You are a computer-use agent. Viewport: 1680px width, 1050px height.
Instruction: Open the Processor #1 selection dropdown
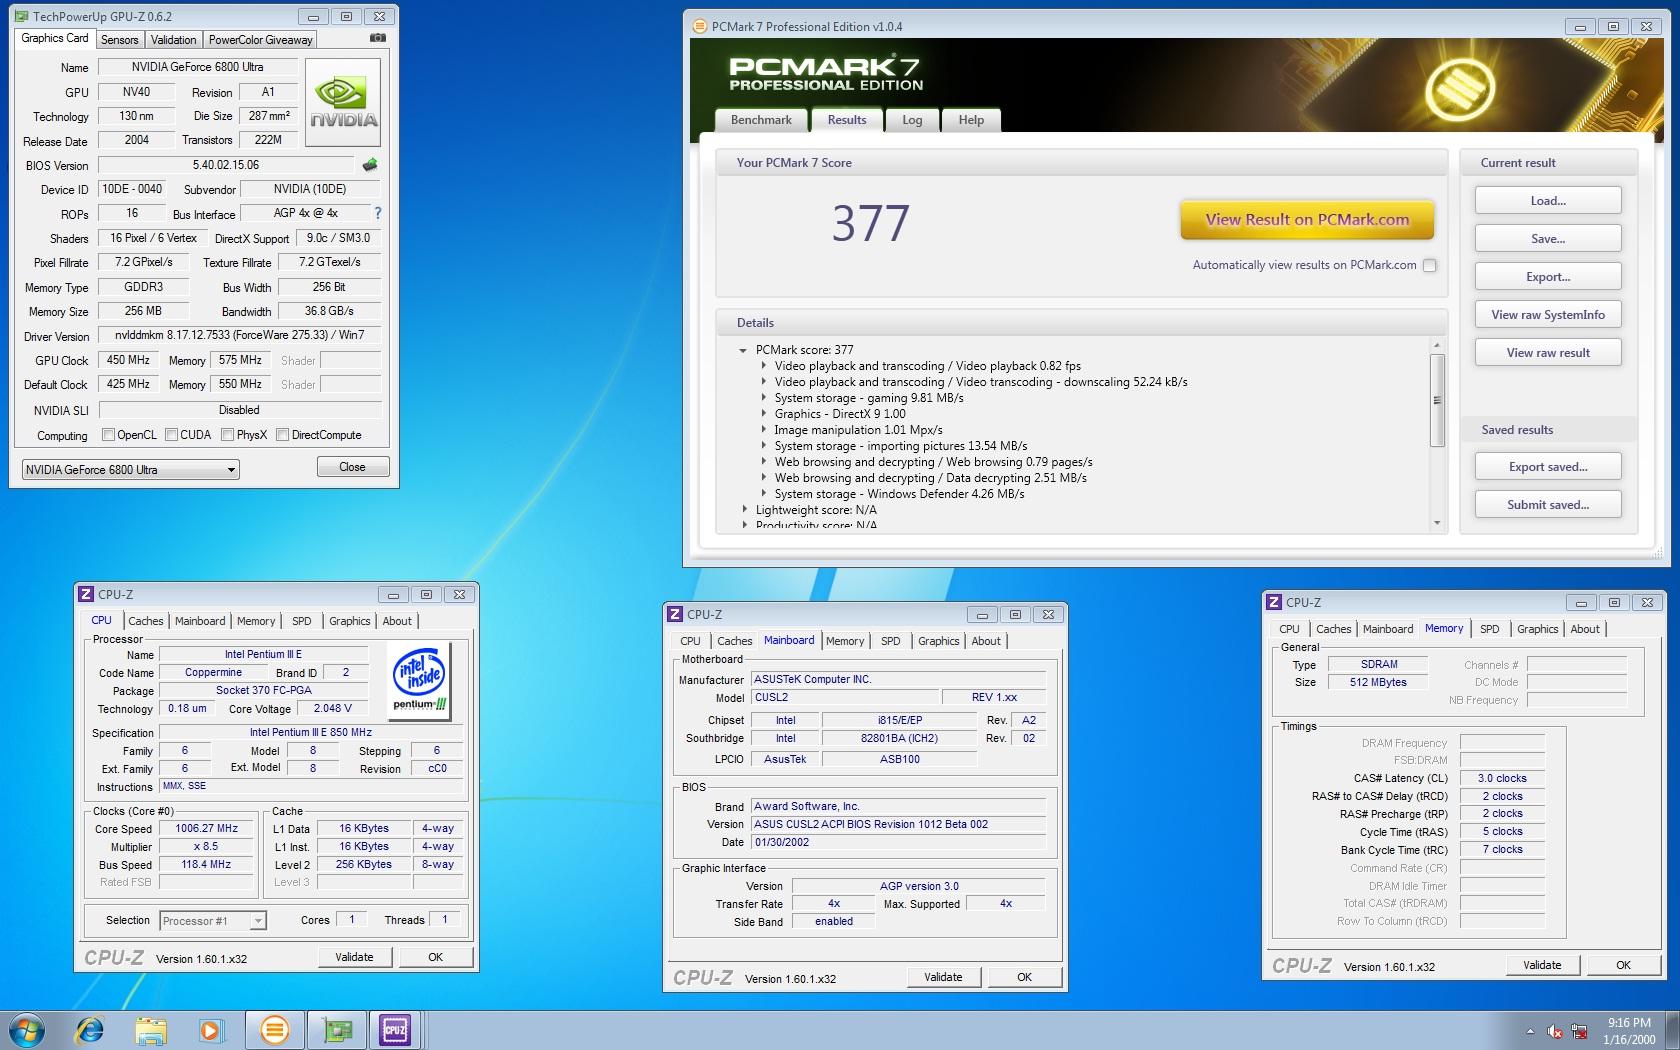click(213, 921)
